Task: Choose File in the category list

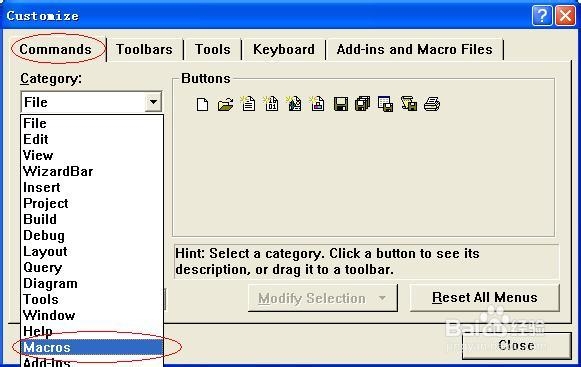Action: pos(92,123)
